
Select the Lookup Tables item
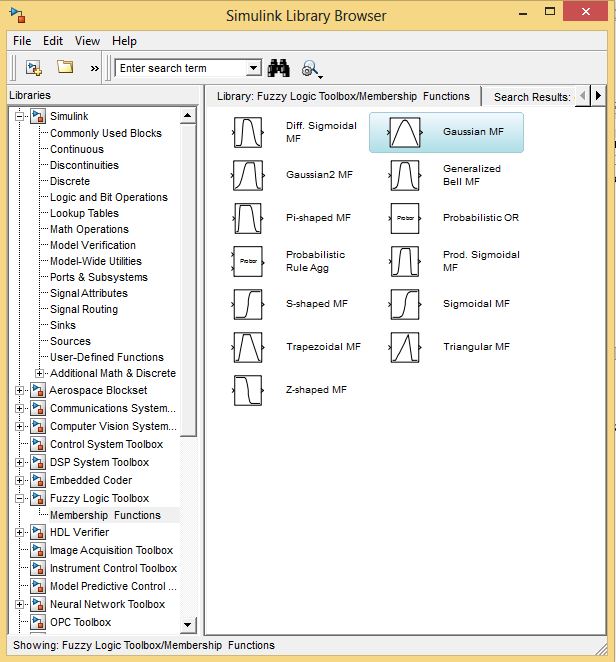click(84, 213)
